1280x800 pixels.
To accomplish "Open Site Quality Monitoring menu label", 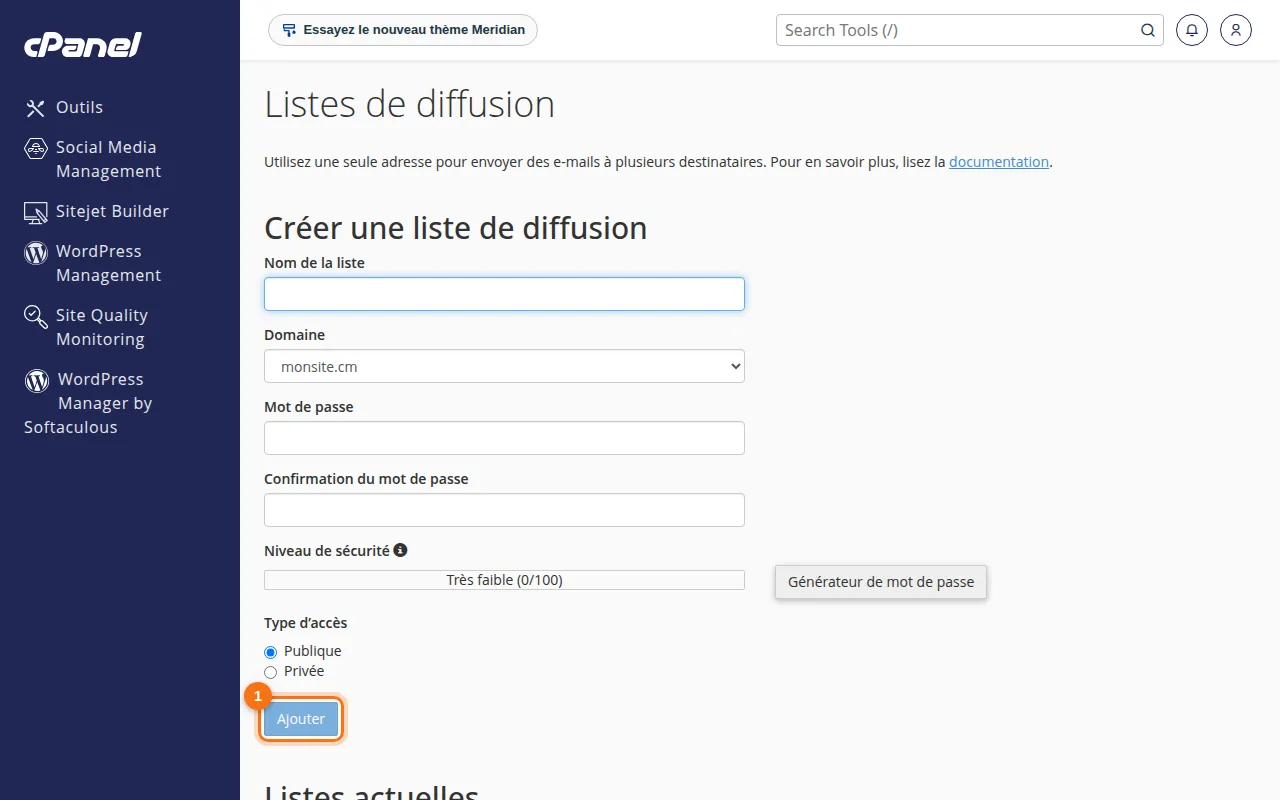I will pos(102,327).
